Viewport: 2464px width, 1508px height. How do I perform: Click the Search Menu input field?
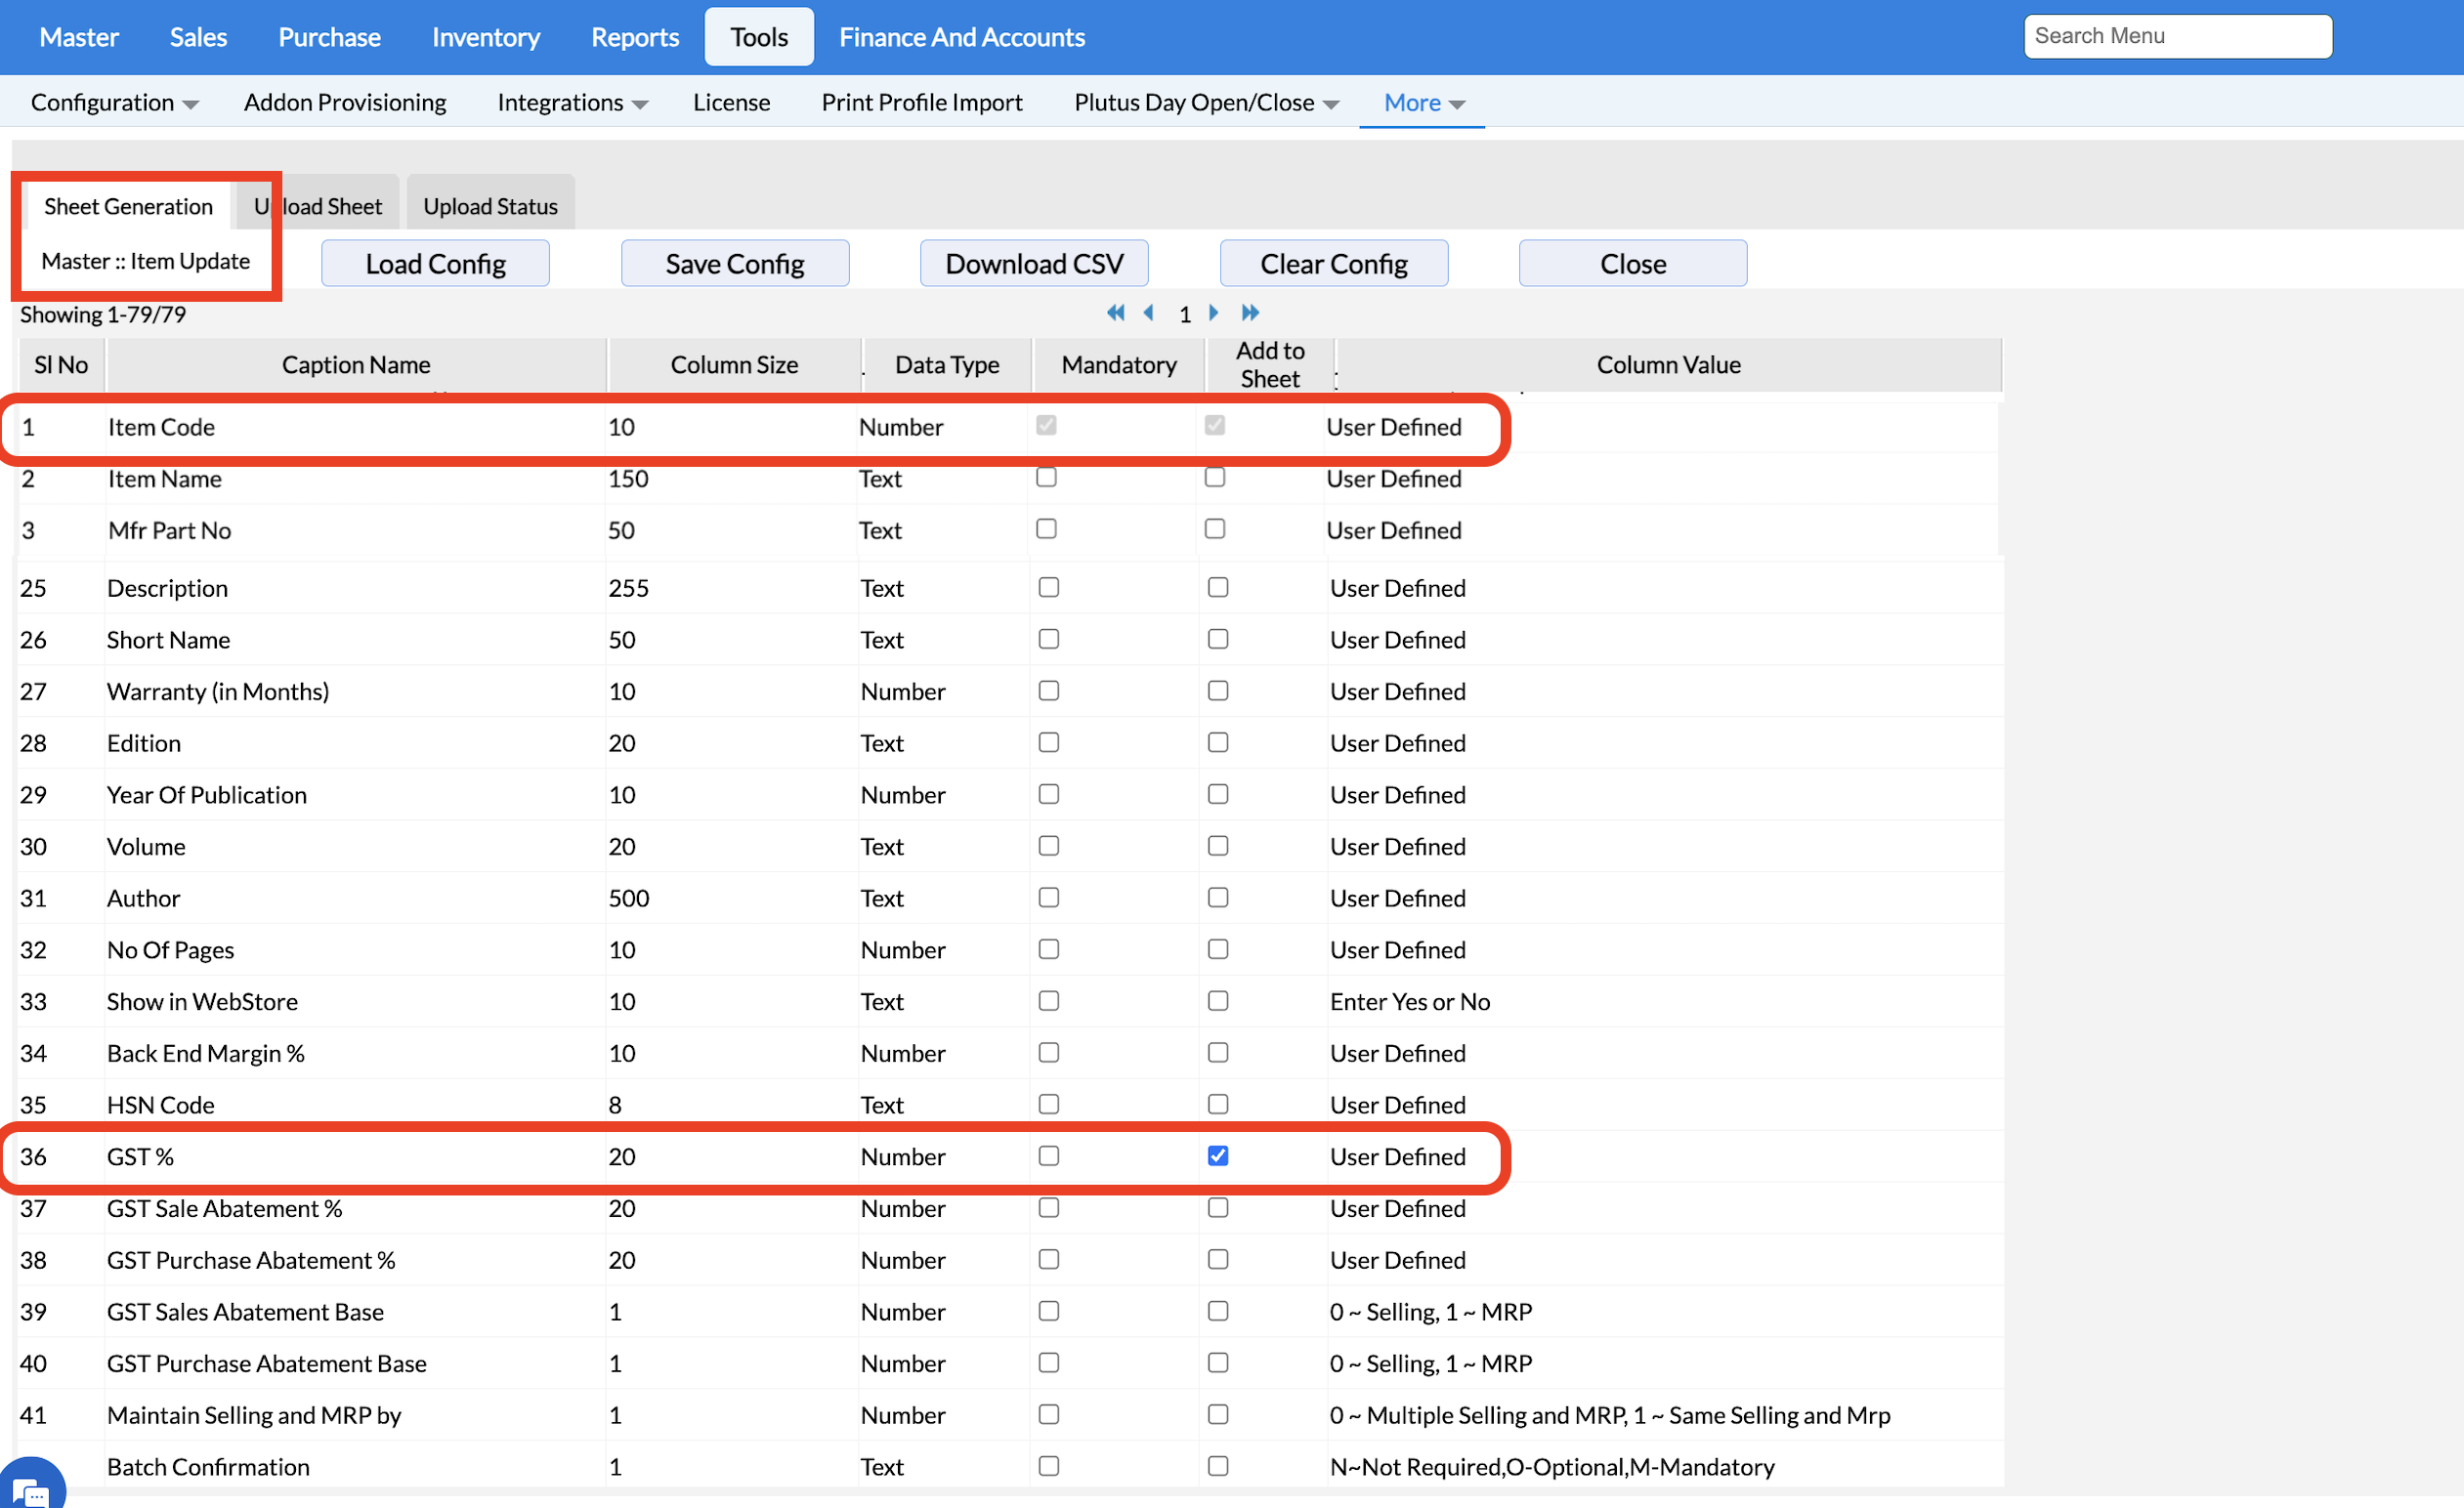coord(2177,37)
